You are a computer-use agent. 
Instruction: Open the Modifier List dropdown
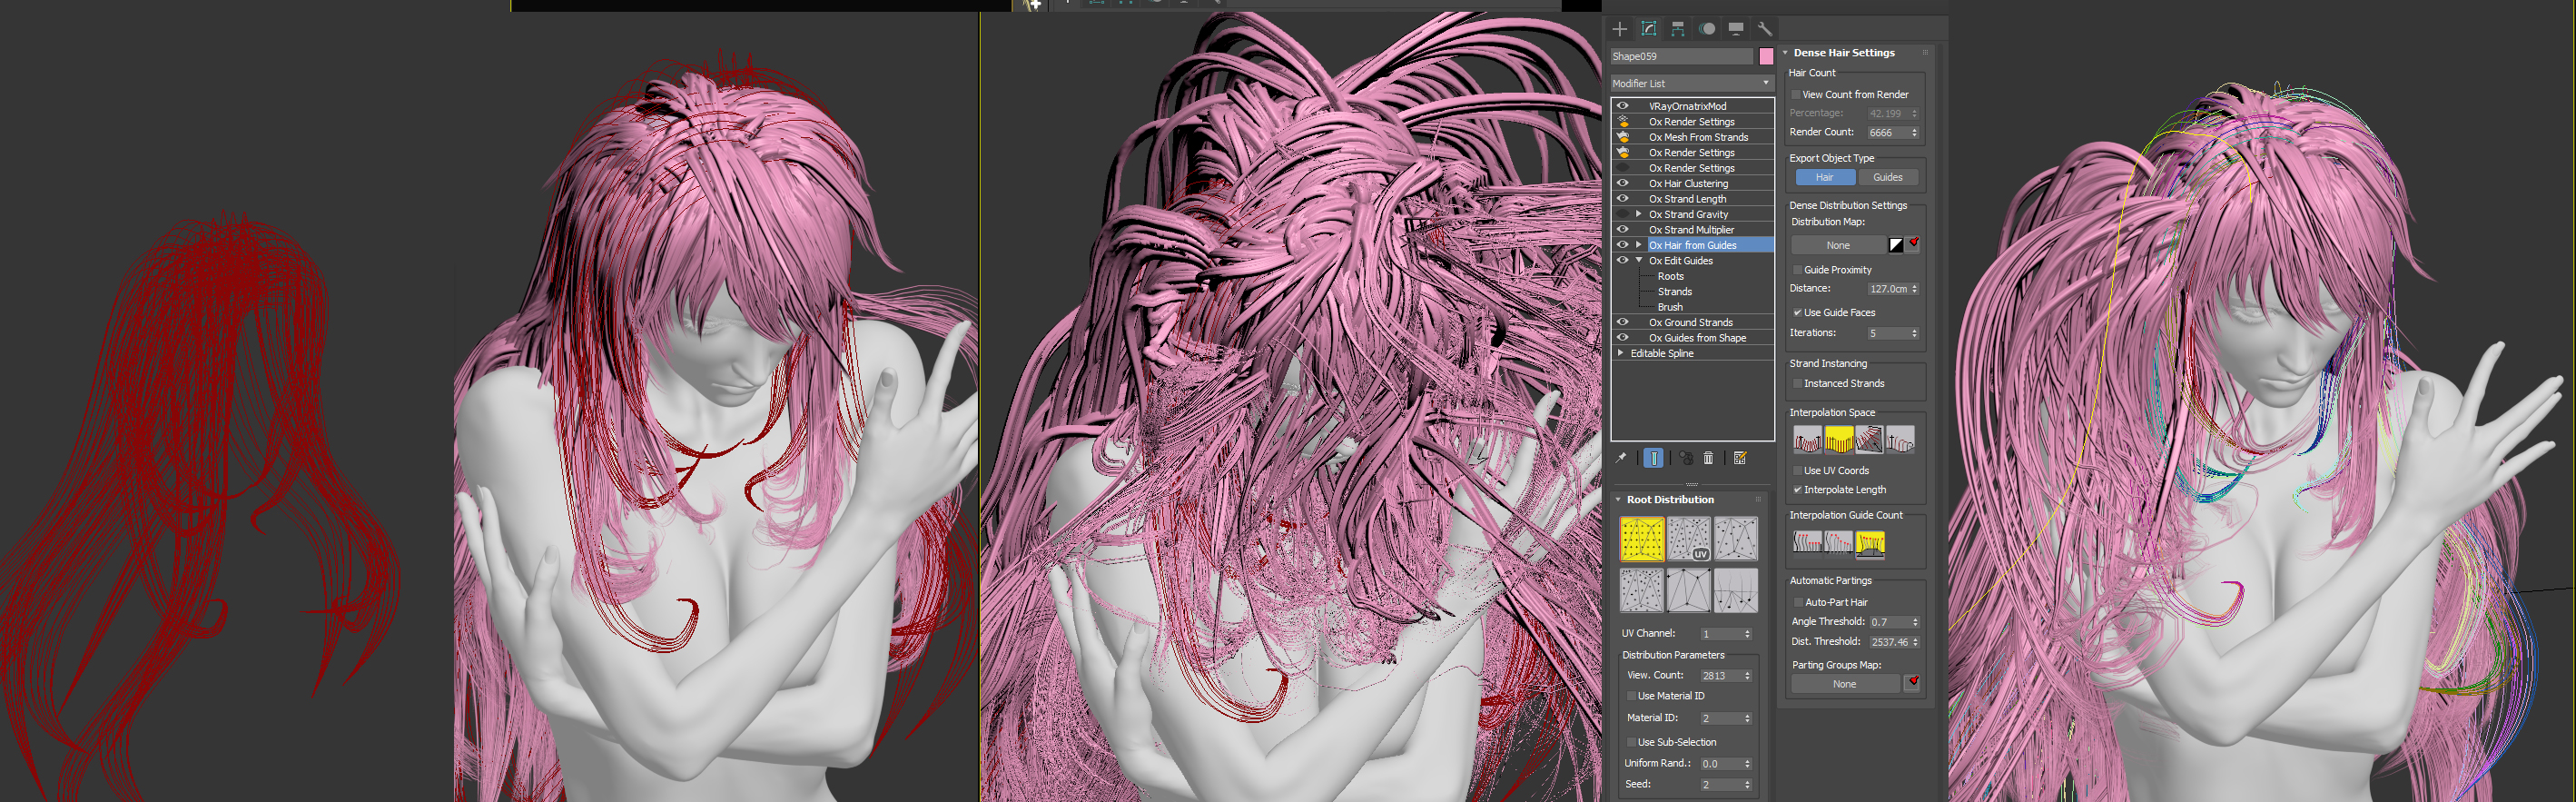pos(1691,83)
